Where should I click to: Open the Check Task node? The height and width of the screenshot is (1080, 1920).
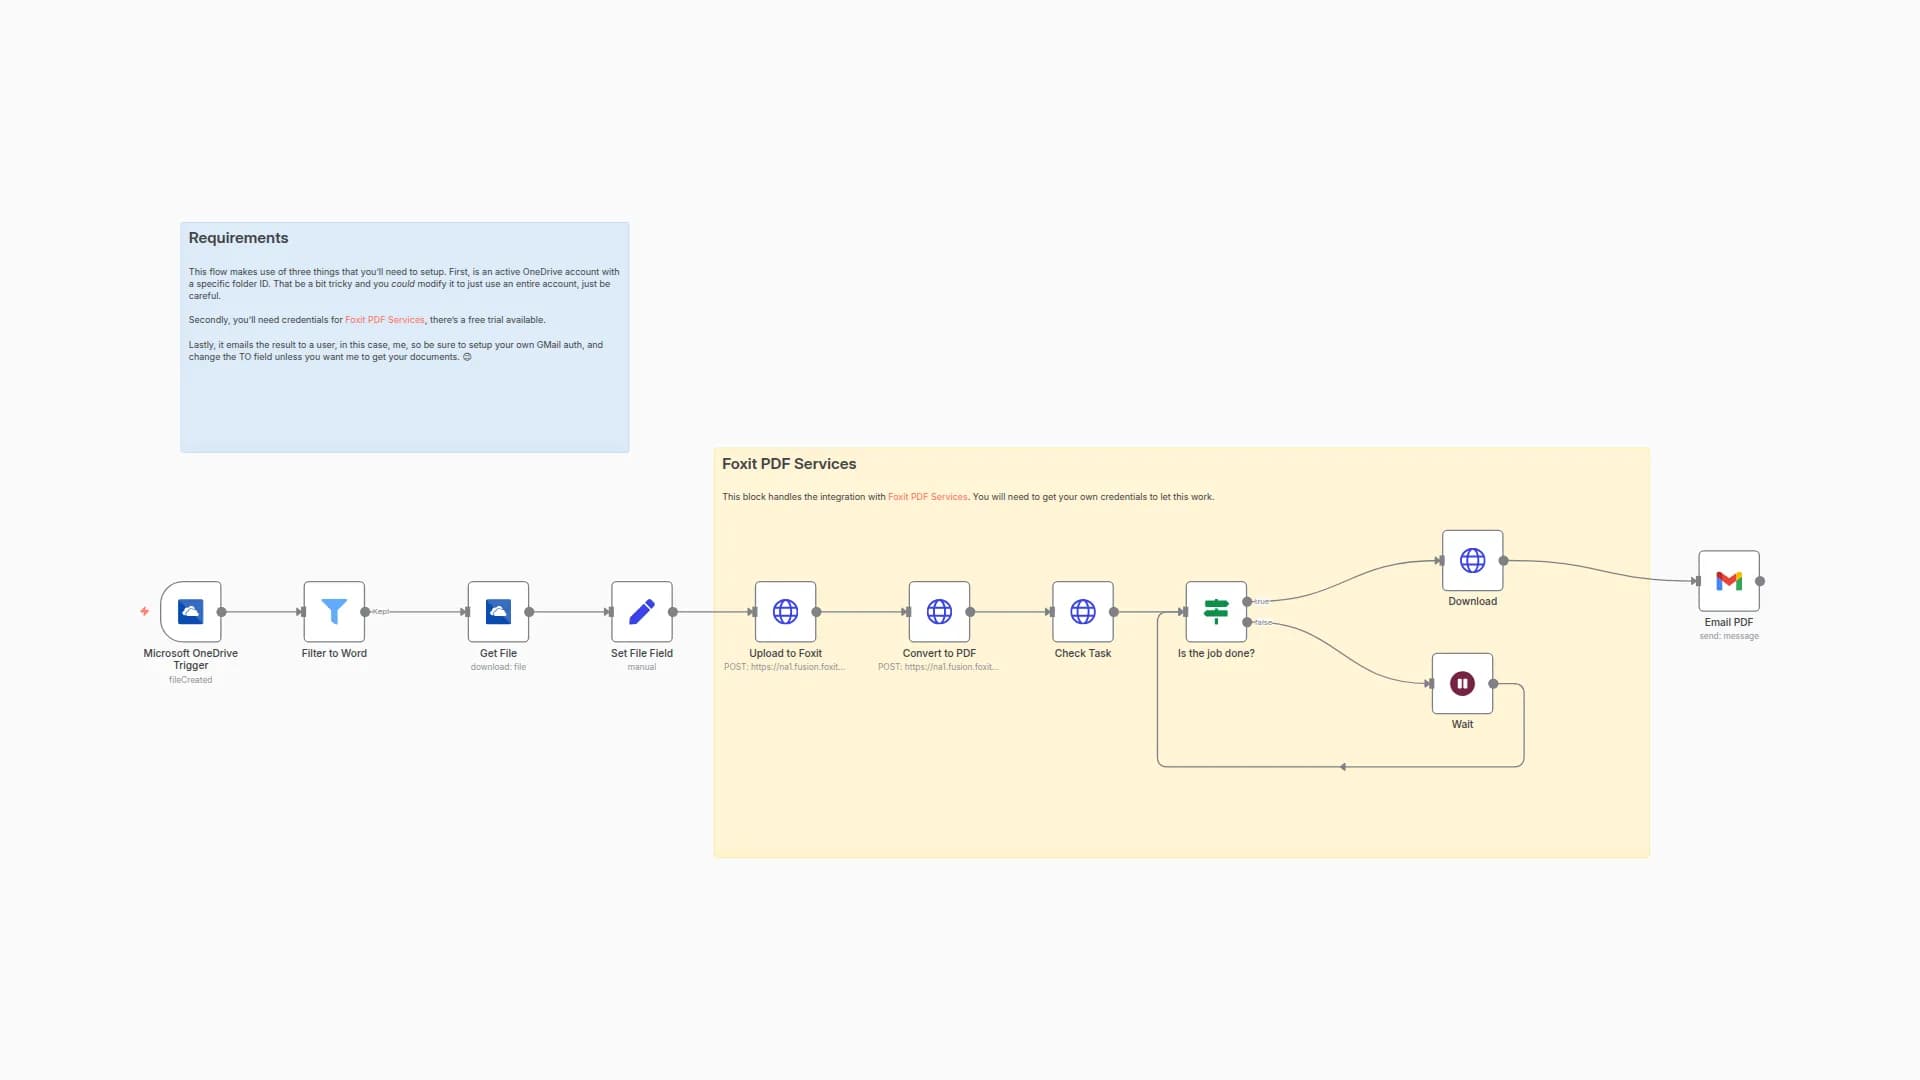tap(1083, 612)
